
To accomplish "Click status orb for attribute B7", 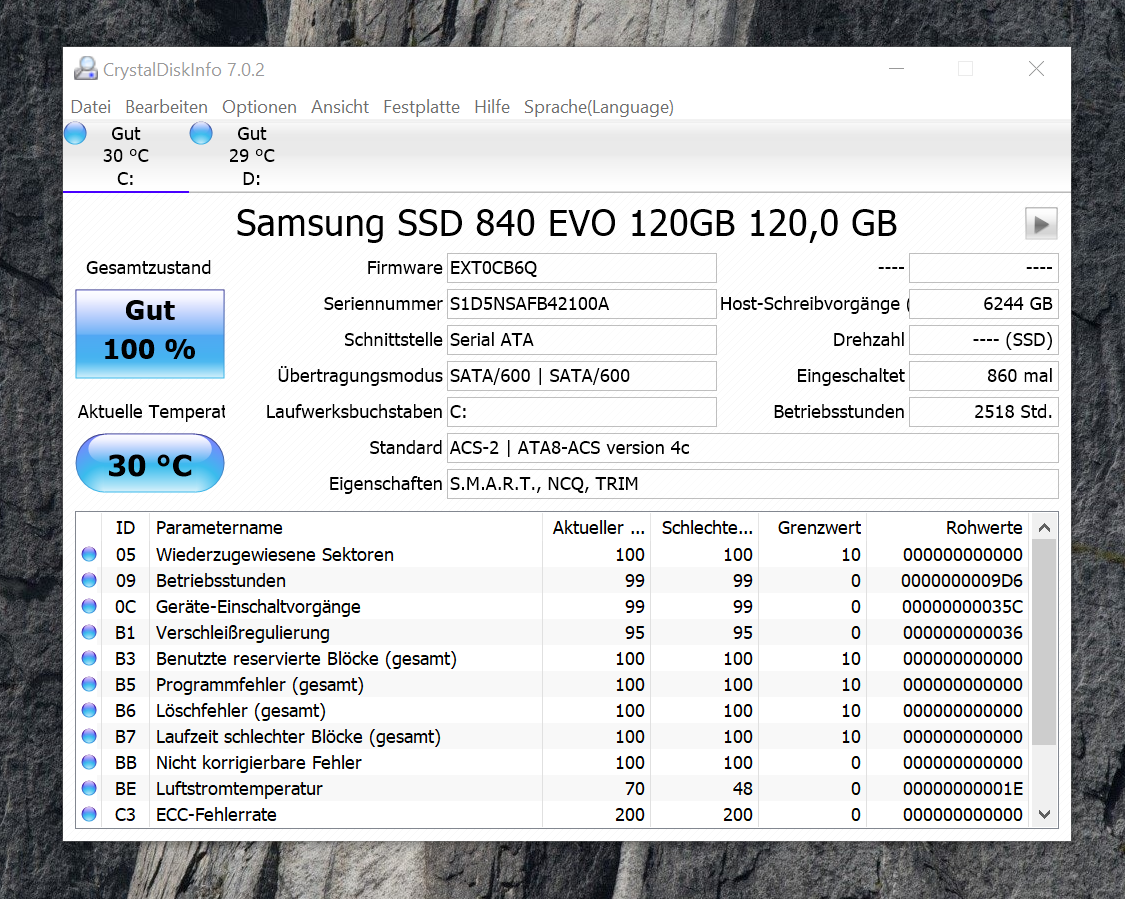I will click(x=89, y=736).
